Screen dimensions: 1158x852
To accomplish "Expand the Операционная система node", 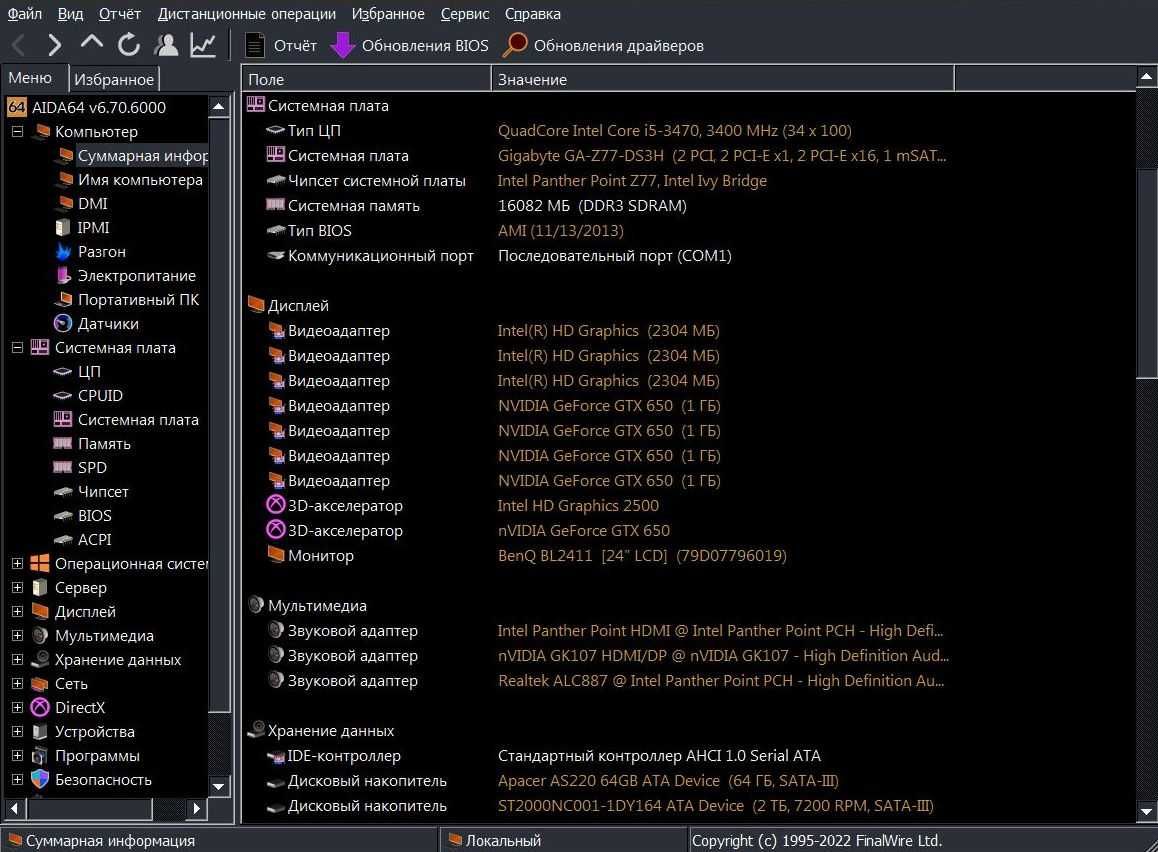I will point(17,563).
